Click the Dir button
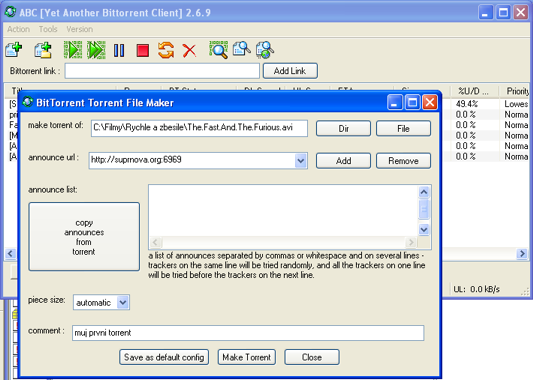Viewport: 533px width, 380px height. [343, 128]
